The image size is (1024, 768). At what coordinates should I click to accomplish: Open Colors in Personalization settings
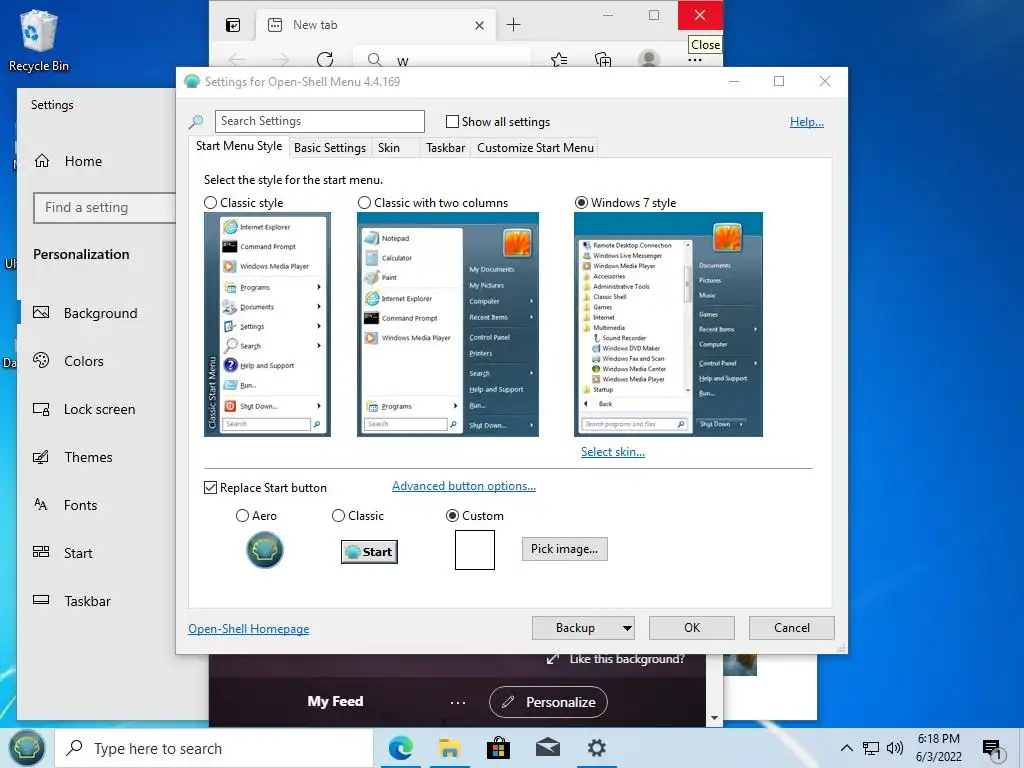pos(84,361)
